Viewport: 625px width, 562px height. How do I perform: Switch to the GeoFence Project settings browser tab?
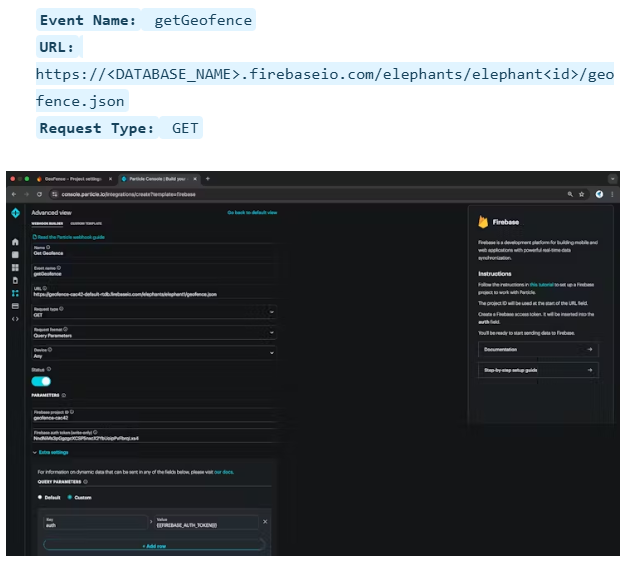click(71, 178)
